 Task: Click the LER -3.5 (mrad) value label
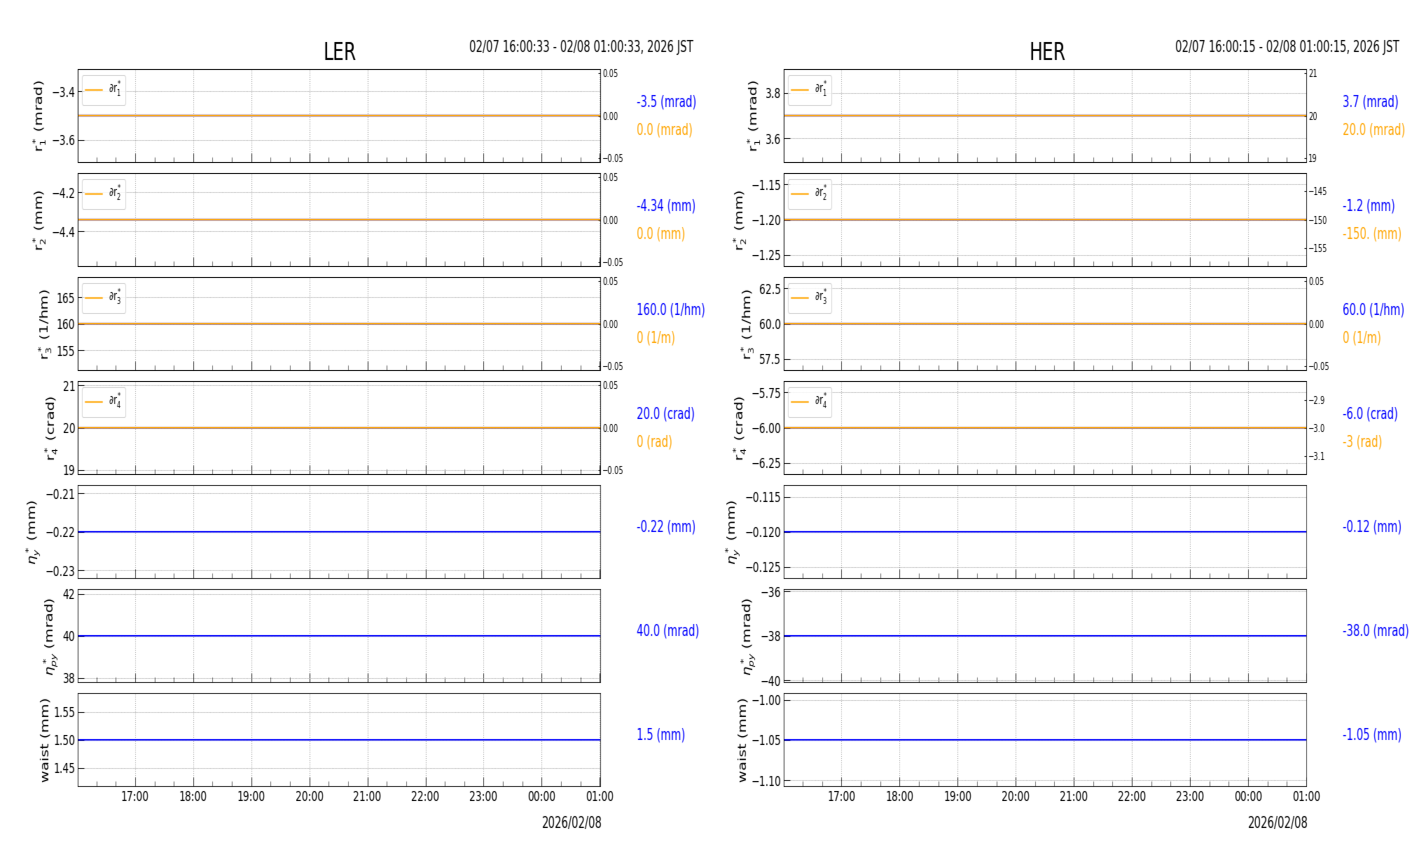pos(666,102)
